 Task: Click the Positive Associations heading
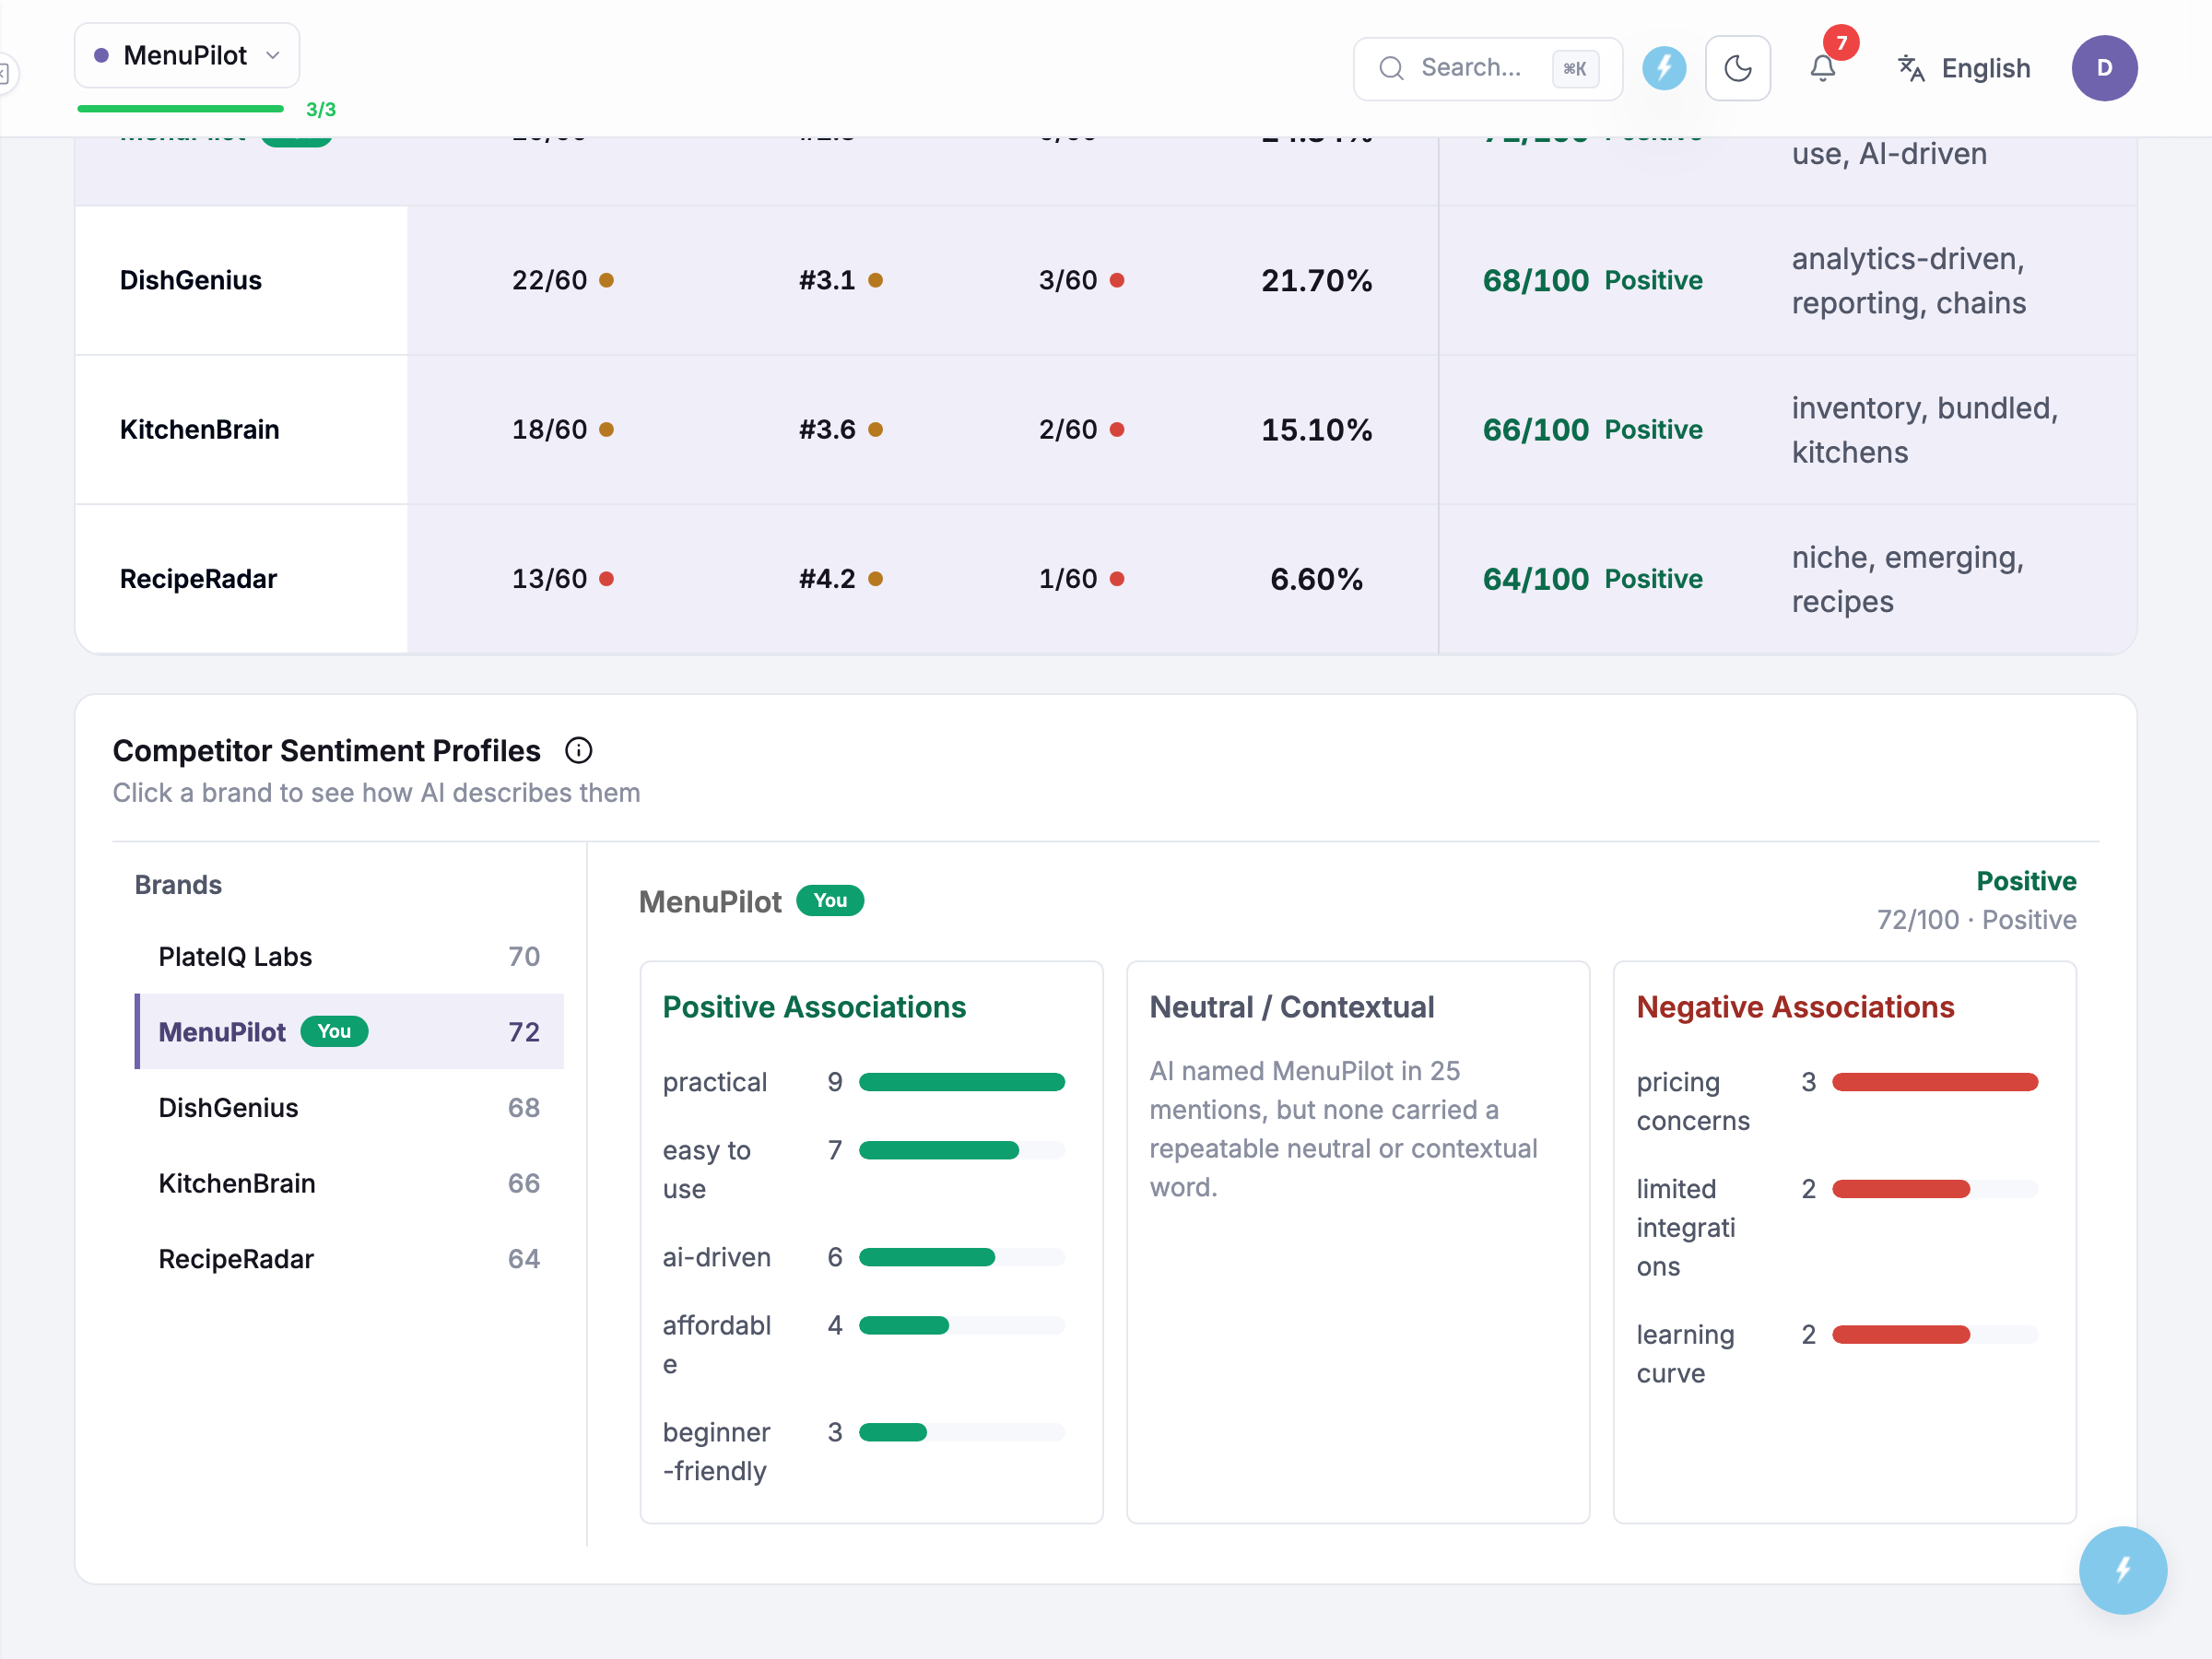[814, 1007]
